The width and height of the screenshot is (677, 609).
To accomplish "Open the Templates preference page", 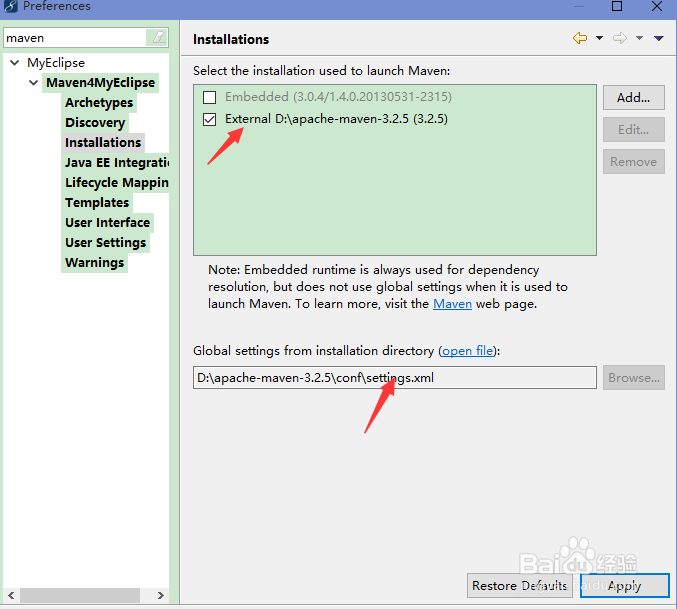I will click(97, 202).
